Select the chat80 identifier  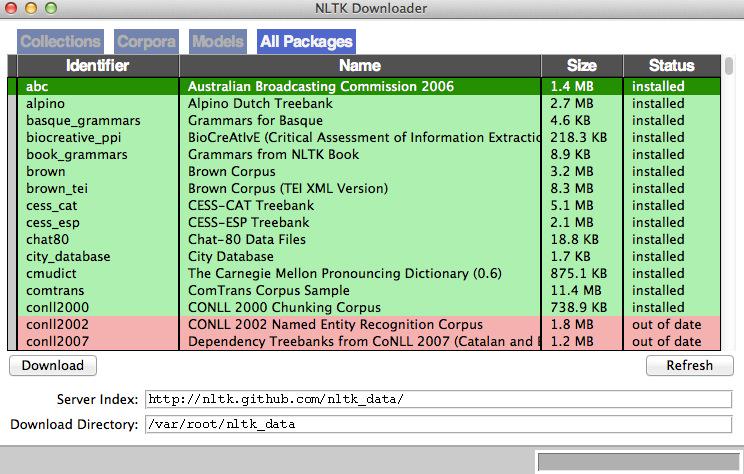(x=47, y=240)
